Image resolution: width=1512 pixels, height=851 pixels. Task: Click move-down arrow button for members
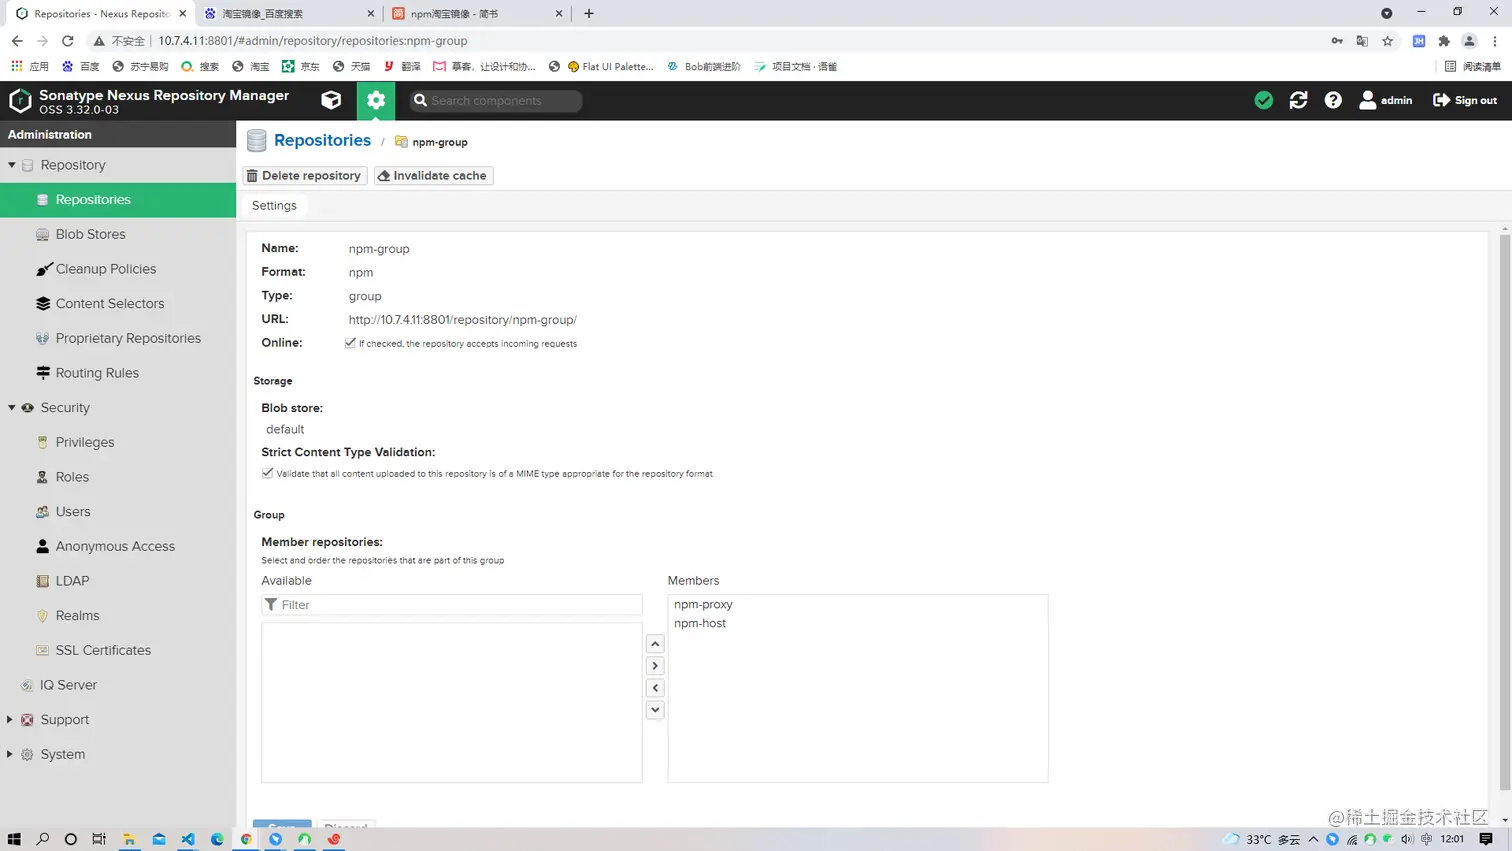pos(655,710)
